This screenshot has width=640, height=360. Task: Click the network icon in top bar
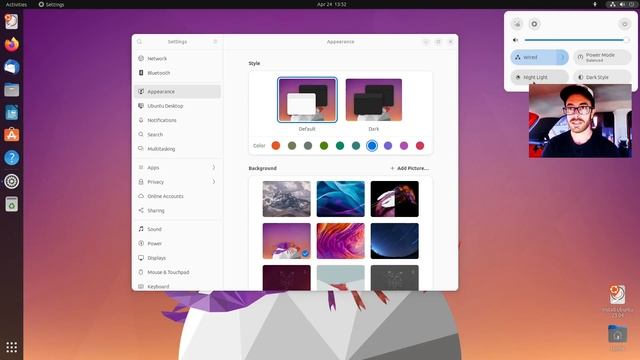point(612,4)
